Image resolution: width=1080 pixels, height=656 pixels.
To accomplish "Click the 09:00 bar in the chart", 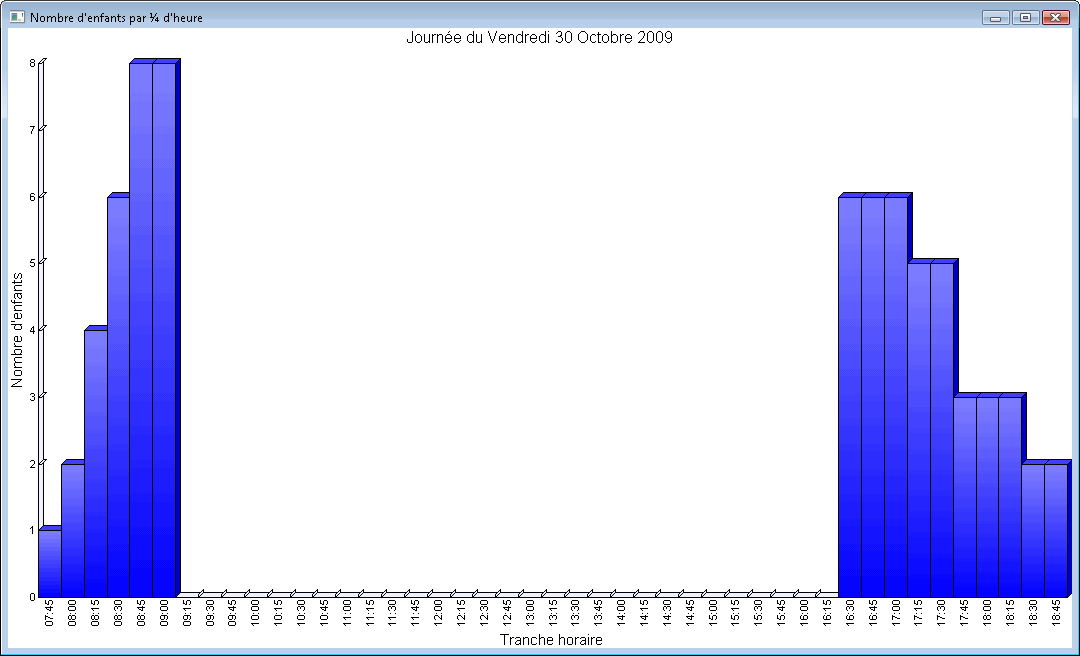I will point(164,330).
